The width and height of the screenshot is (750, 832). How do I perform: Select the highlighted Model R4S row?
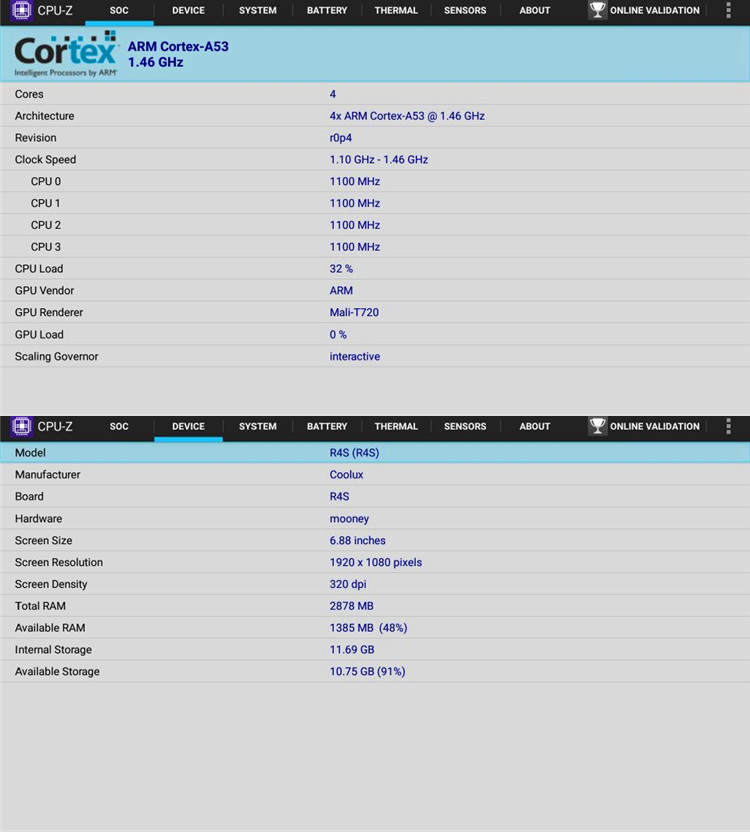tap(375, 453)
